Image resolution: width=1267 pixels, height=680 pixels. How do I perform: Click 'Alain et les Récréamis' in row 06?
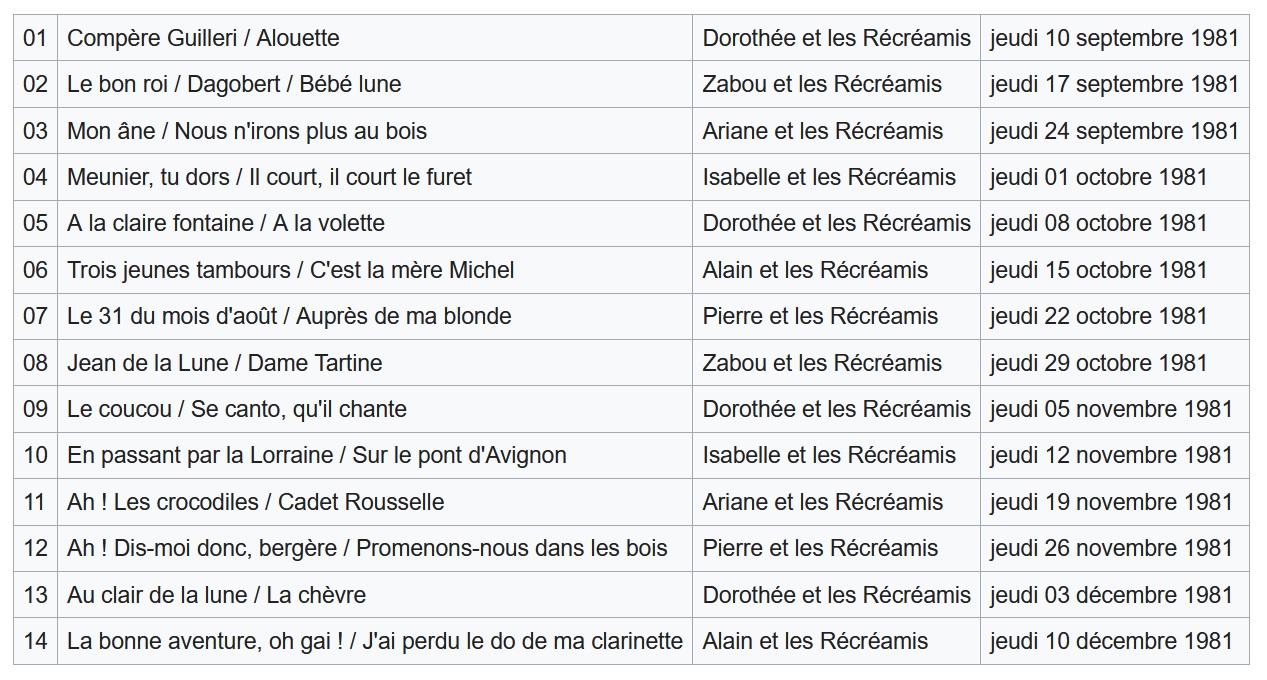coord(815,270)
